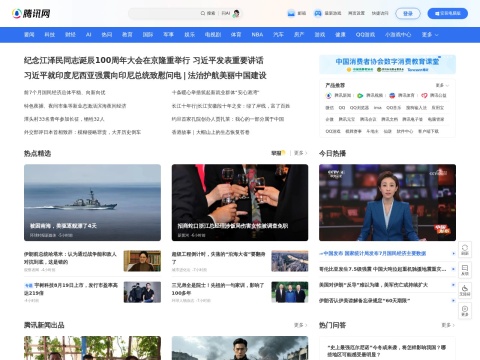Image resolution: width=480 pixels, height=360 pixels.
Task: Open 电视剧 in the navigation bar
Action: point(213,34)
